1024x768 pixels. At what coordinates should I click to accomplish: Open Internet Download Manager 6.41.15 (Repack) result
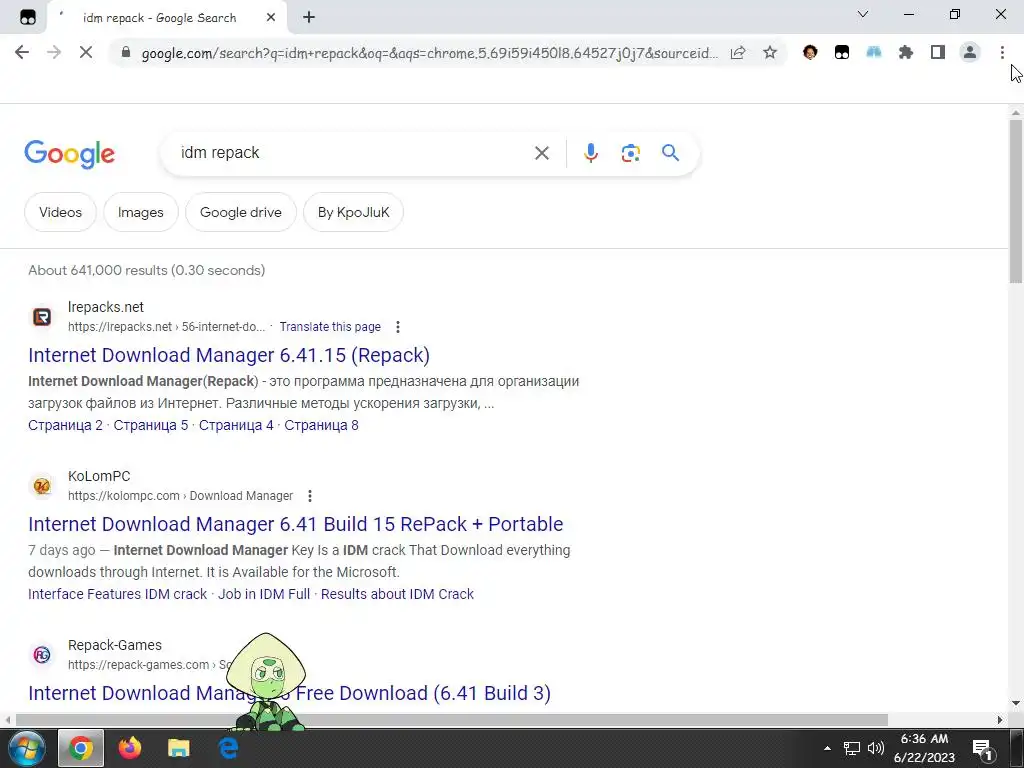229,355
